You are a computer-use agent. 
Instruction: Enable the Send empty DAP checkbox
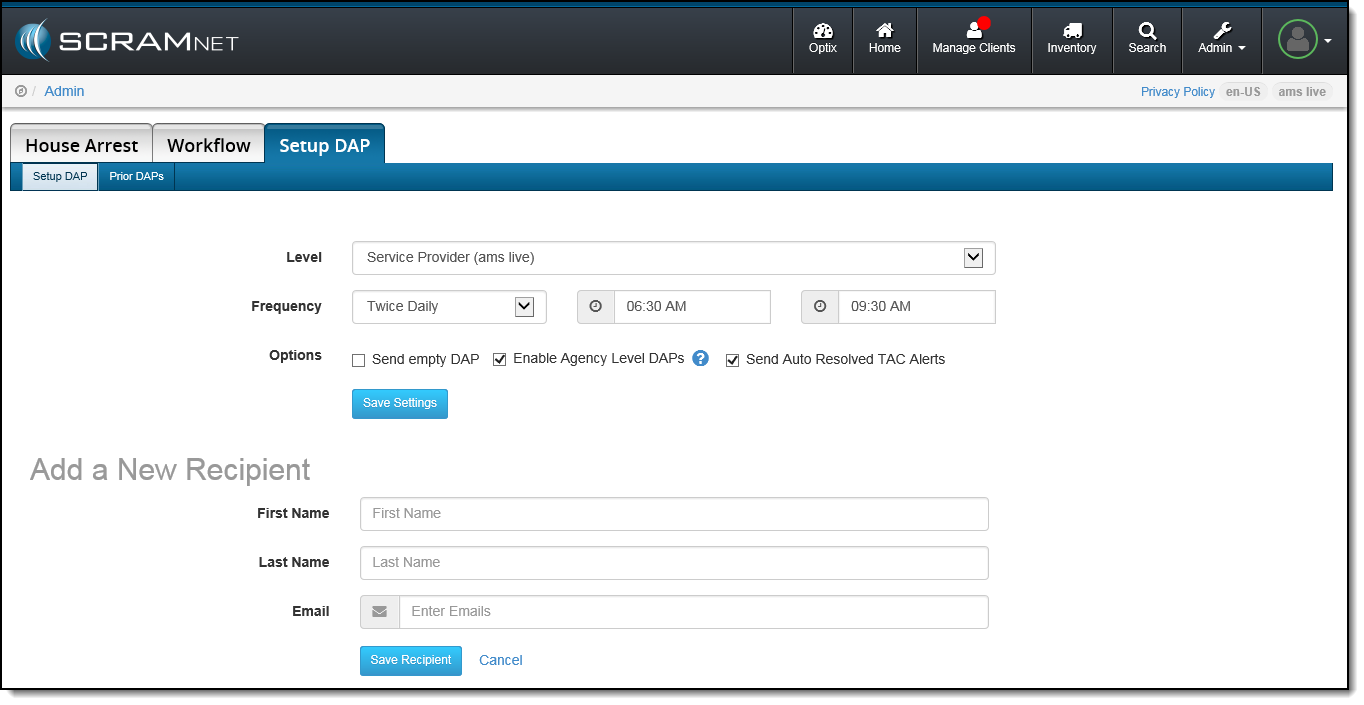click(x=359, y=360)
